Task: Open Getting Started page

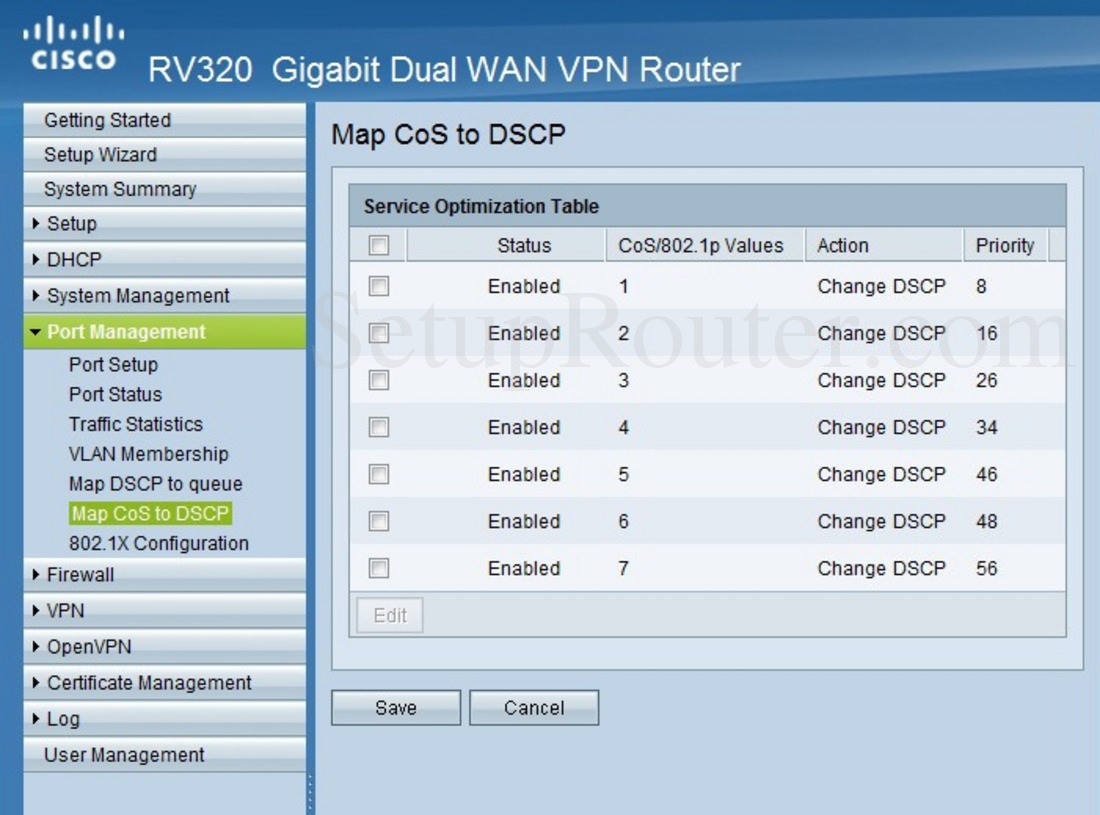Action: [164, 120]
